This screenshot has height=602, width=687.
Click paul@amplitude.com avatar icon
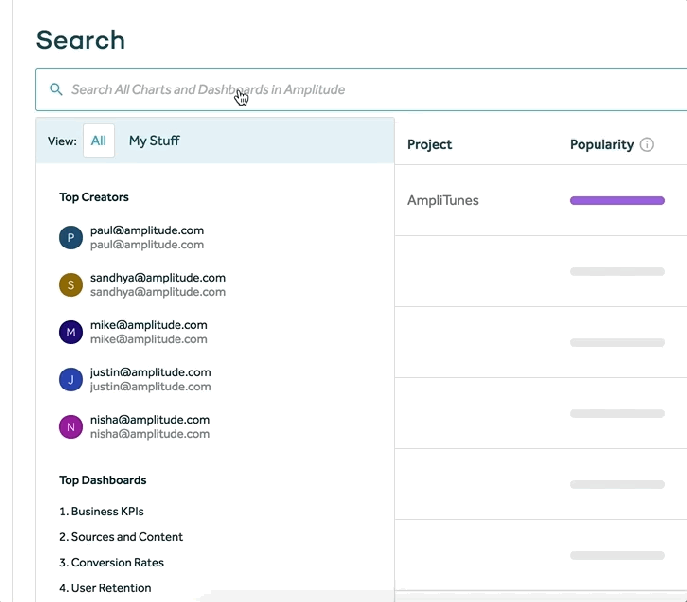70,237
